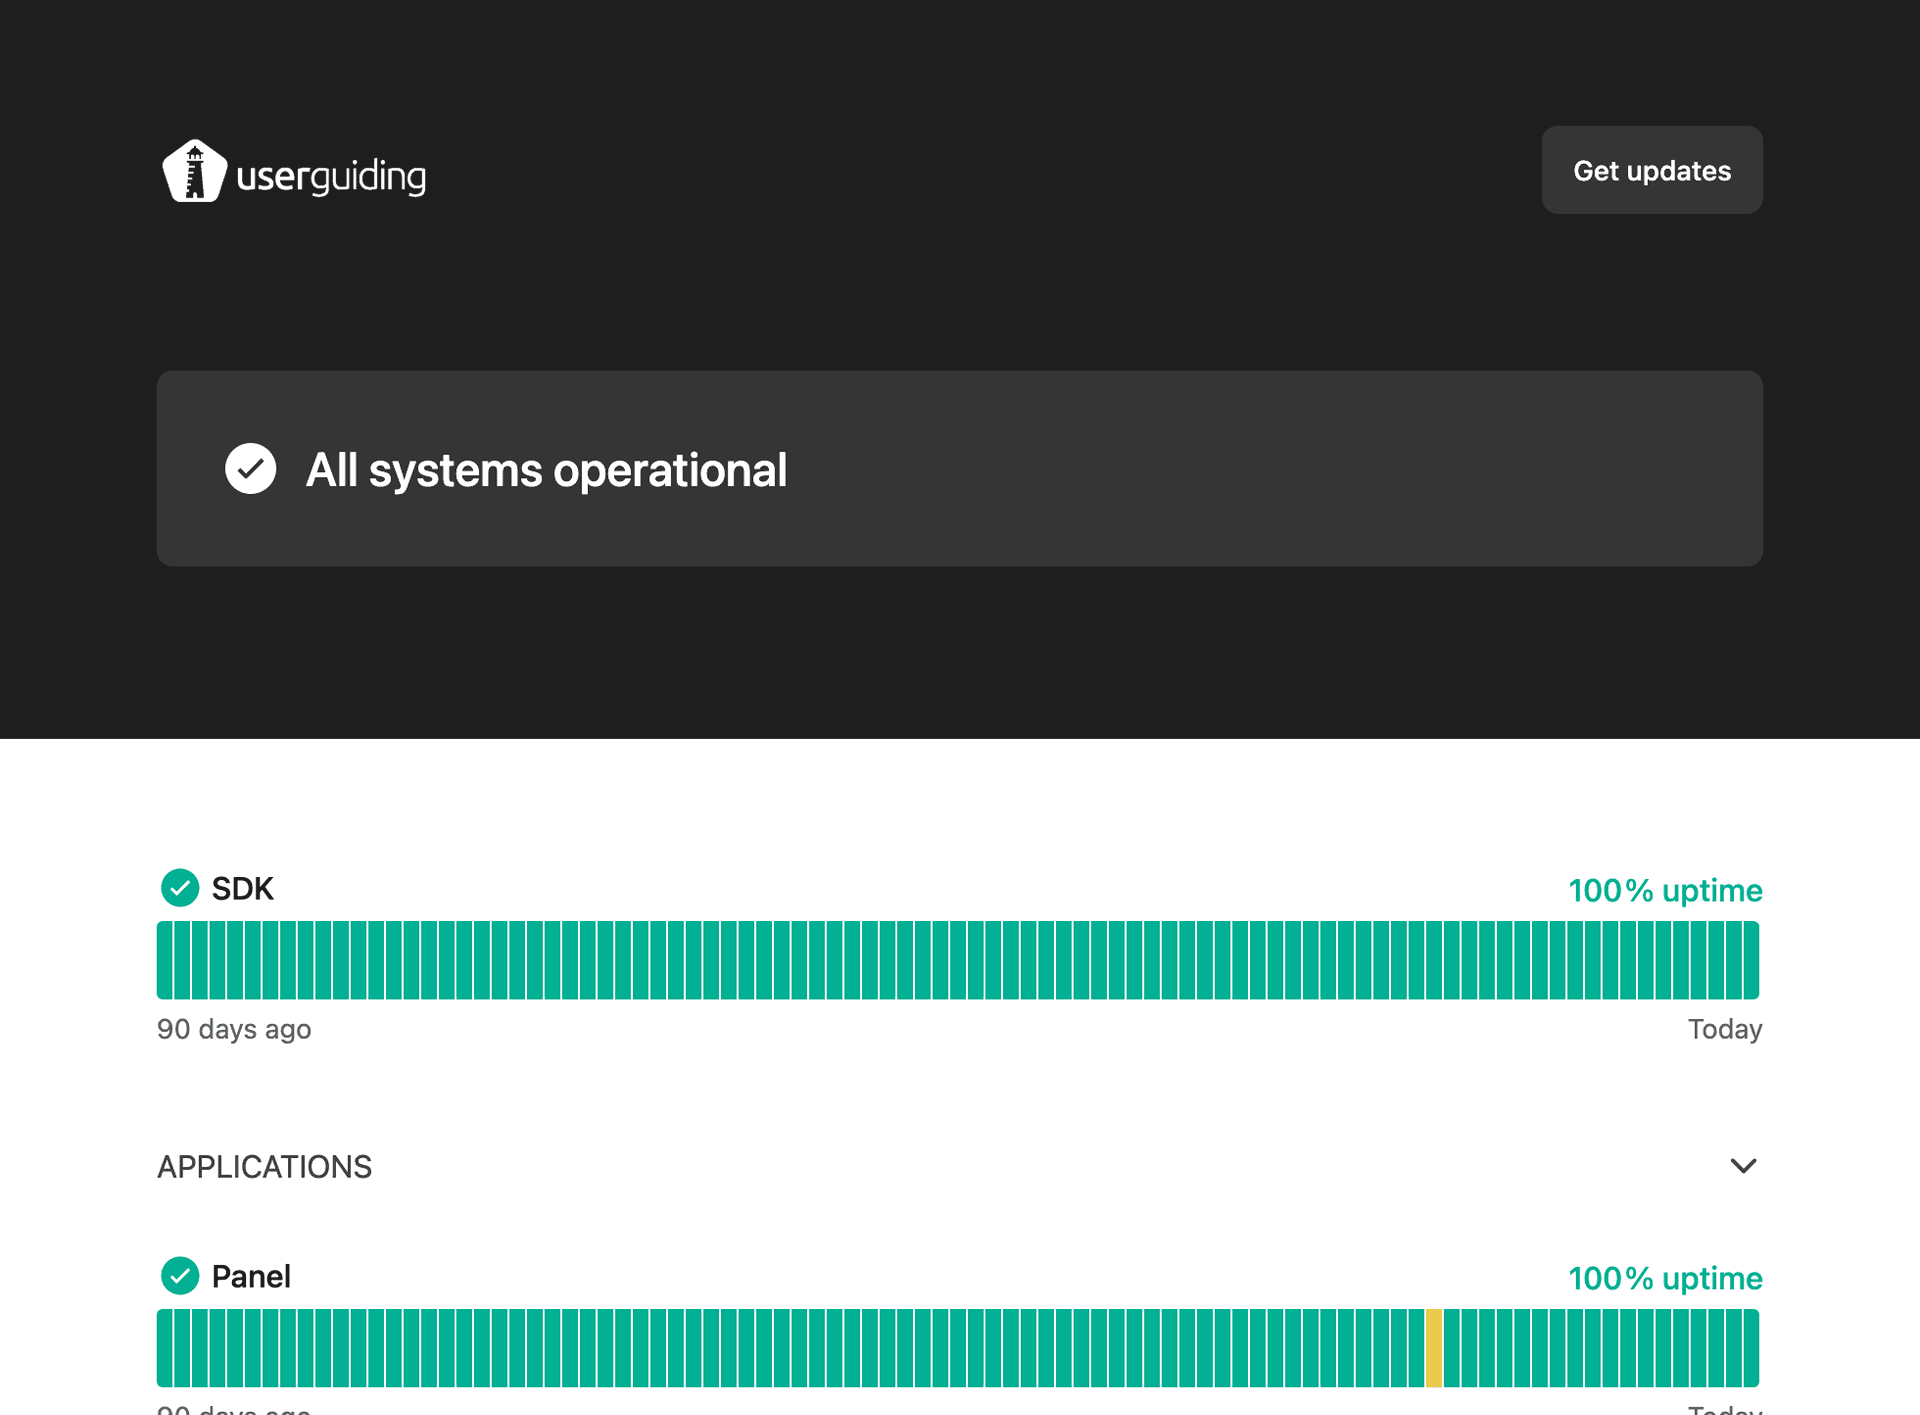
Task: Click the yellow incident bar in the Panel chart
Action: 1433,1348
